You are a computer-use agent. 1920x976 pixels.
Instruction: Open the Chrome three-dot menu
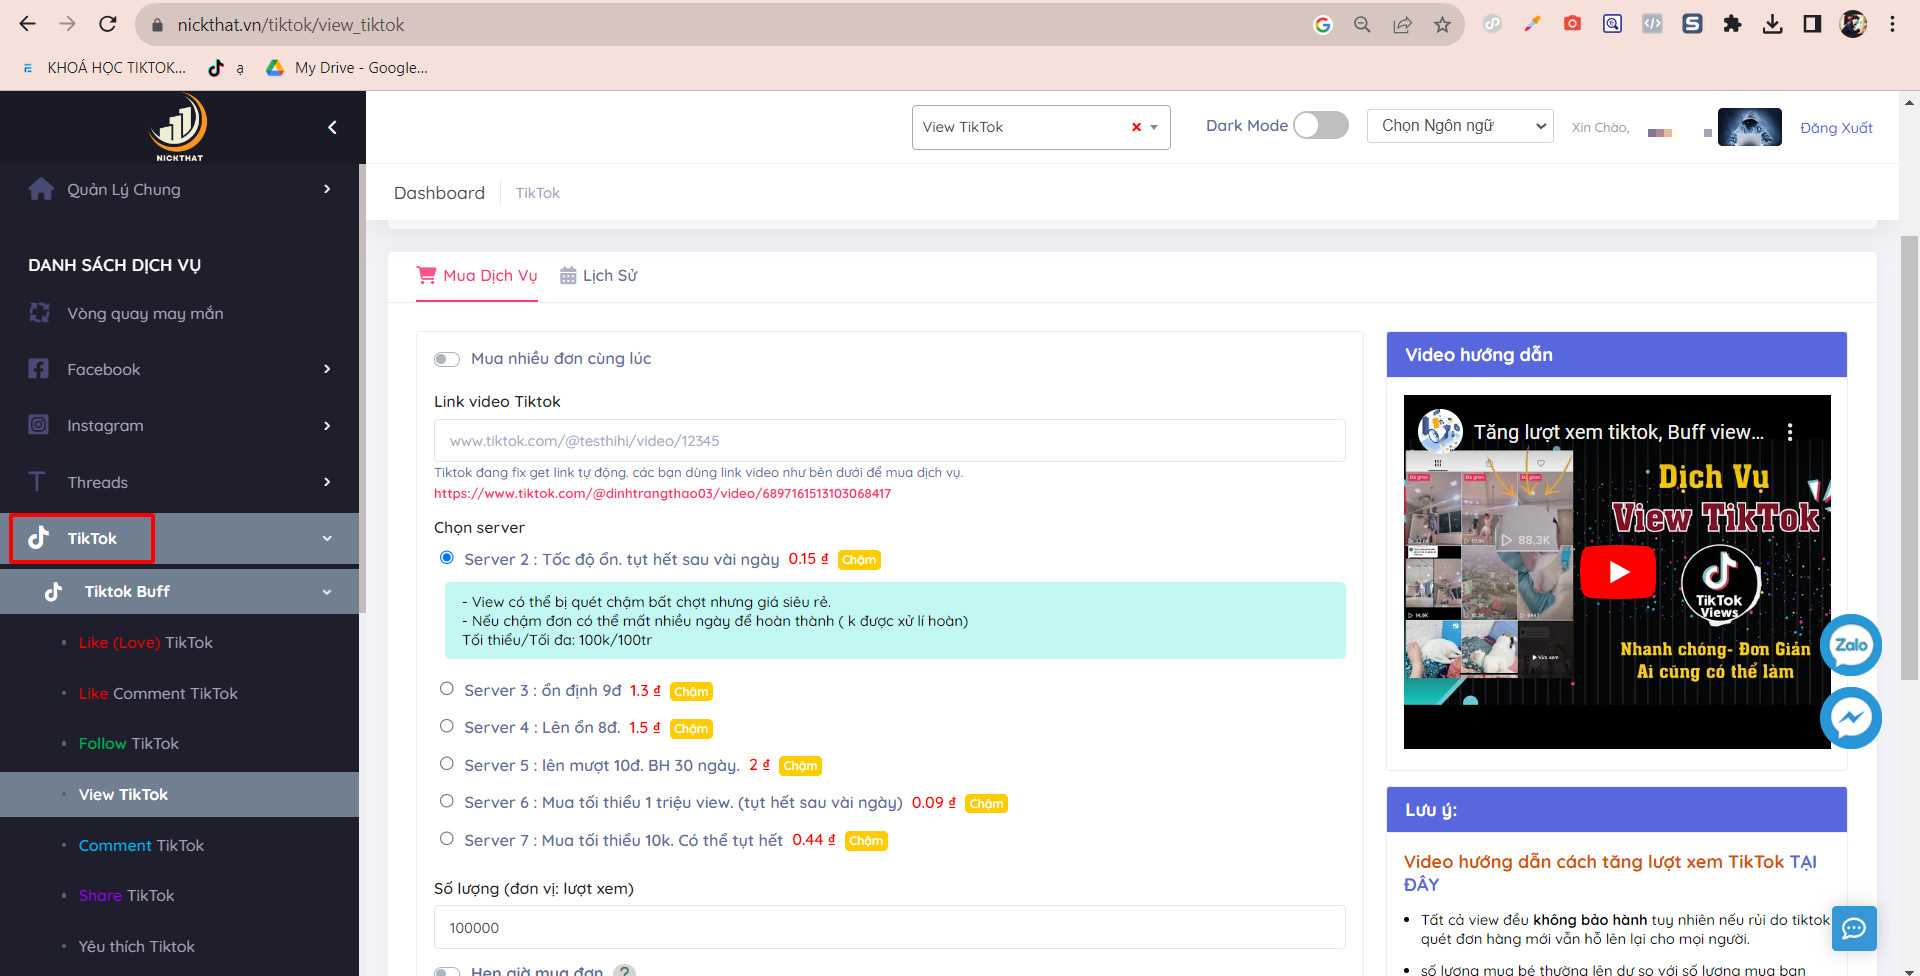[1892, 24]
